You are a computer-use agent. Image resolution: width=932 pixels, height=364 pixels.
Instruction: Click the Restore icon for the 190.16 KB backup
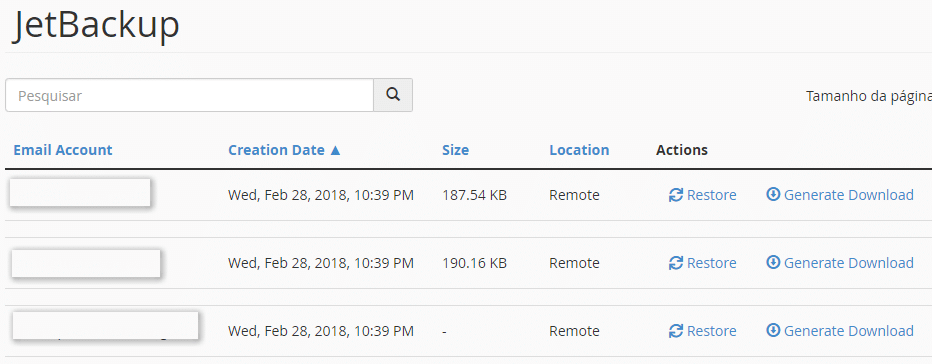(676, 263)
